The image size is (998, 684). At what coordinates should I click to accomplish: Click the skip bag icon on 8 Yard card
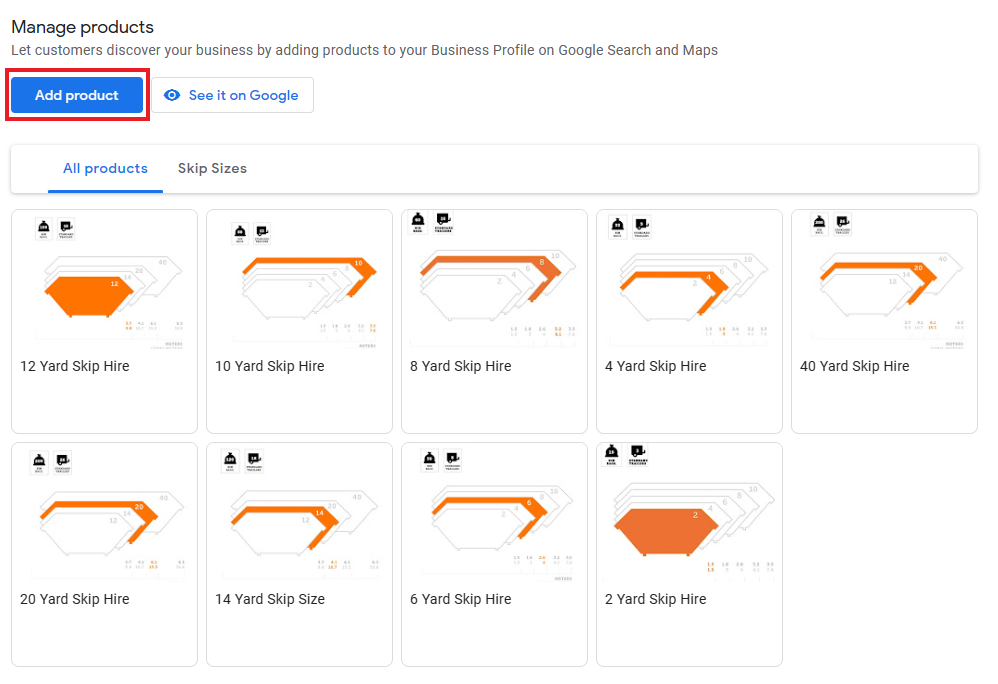click(417, 222)
